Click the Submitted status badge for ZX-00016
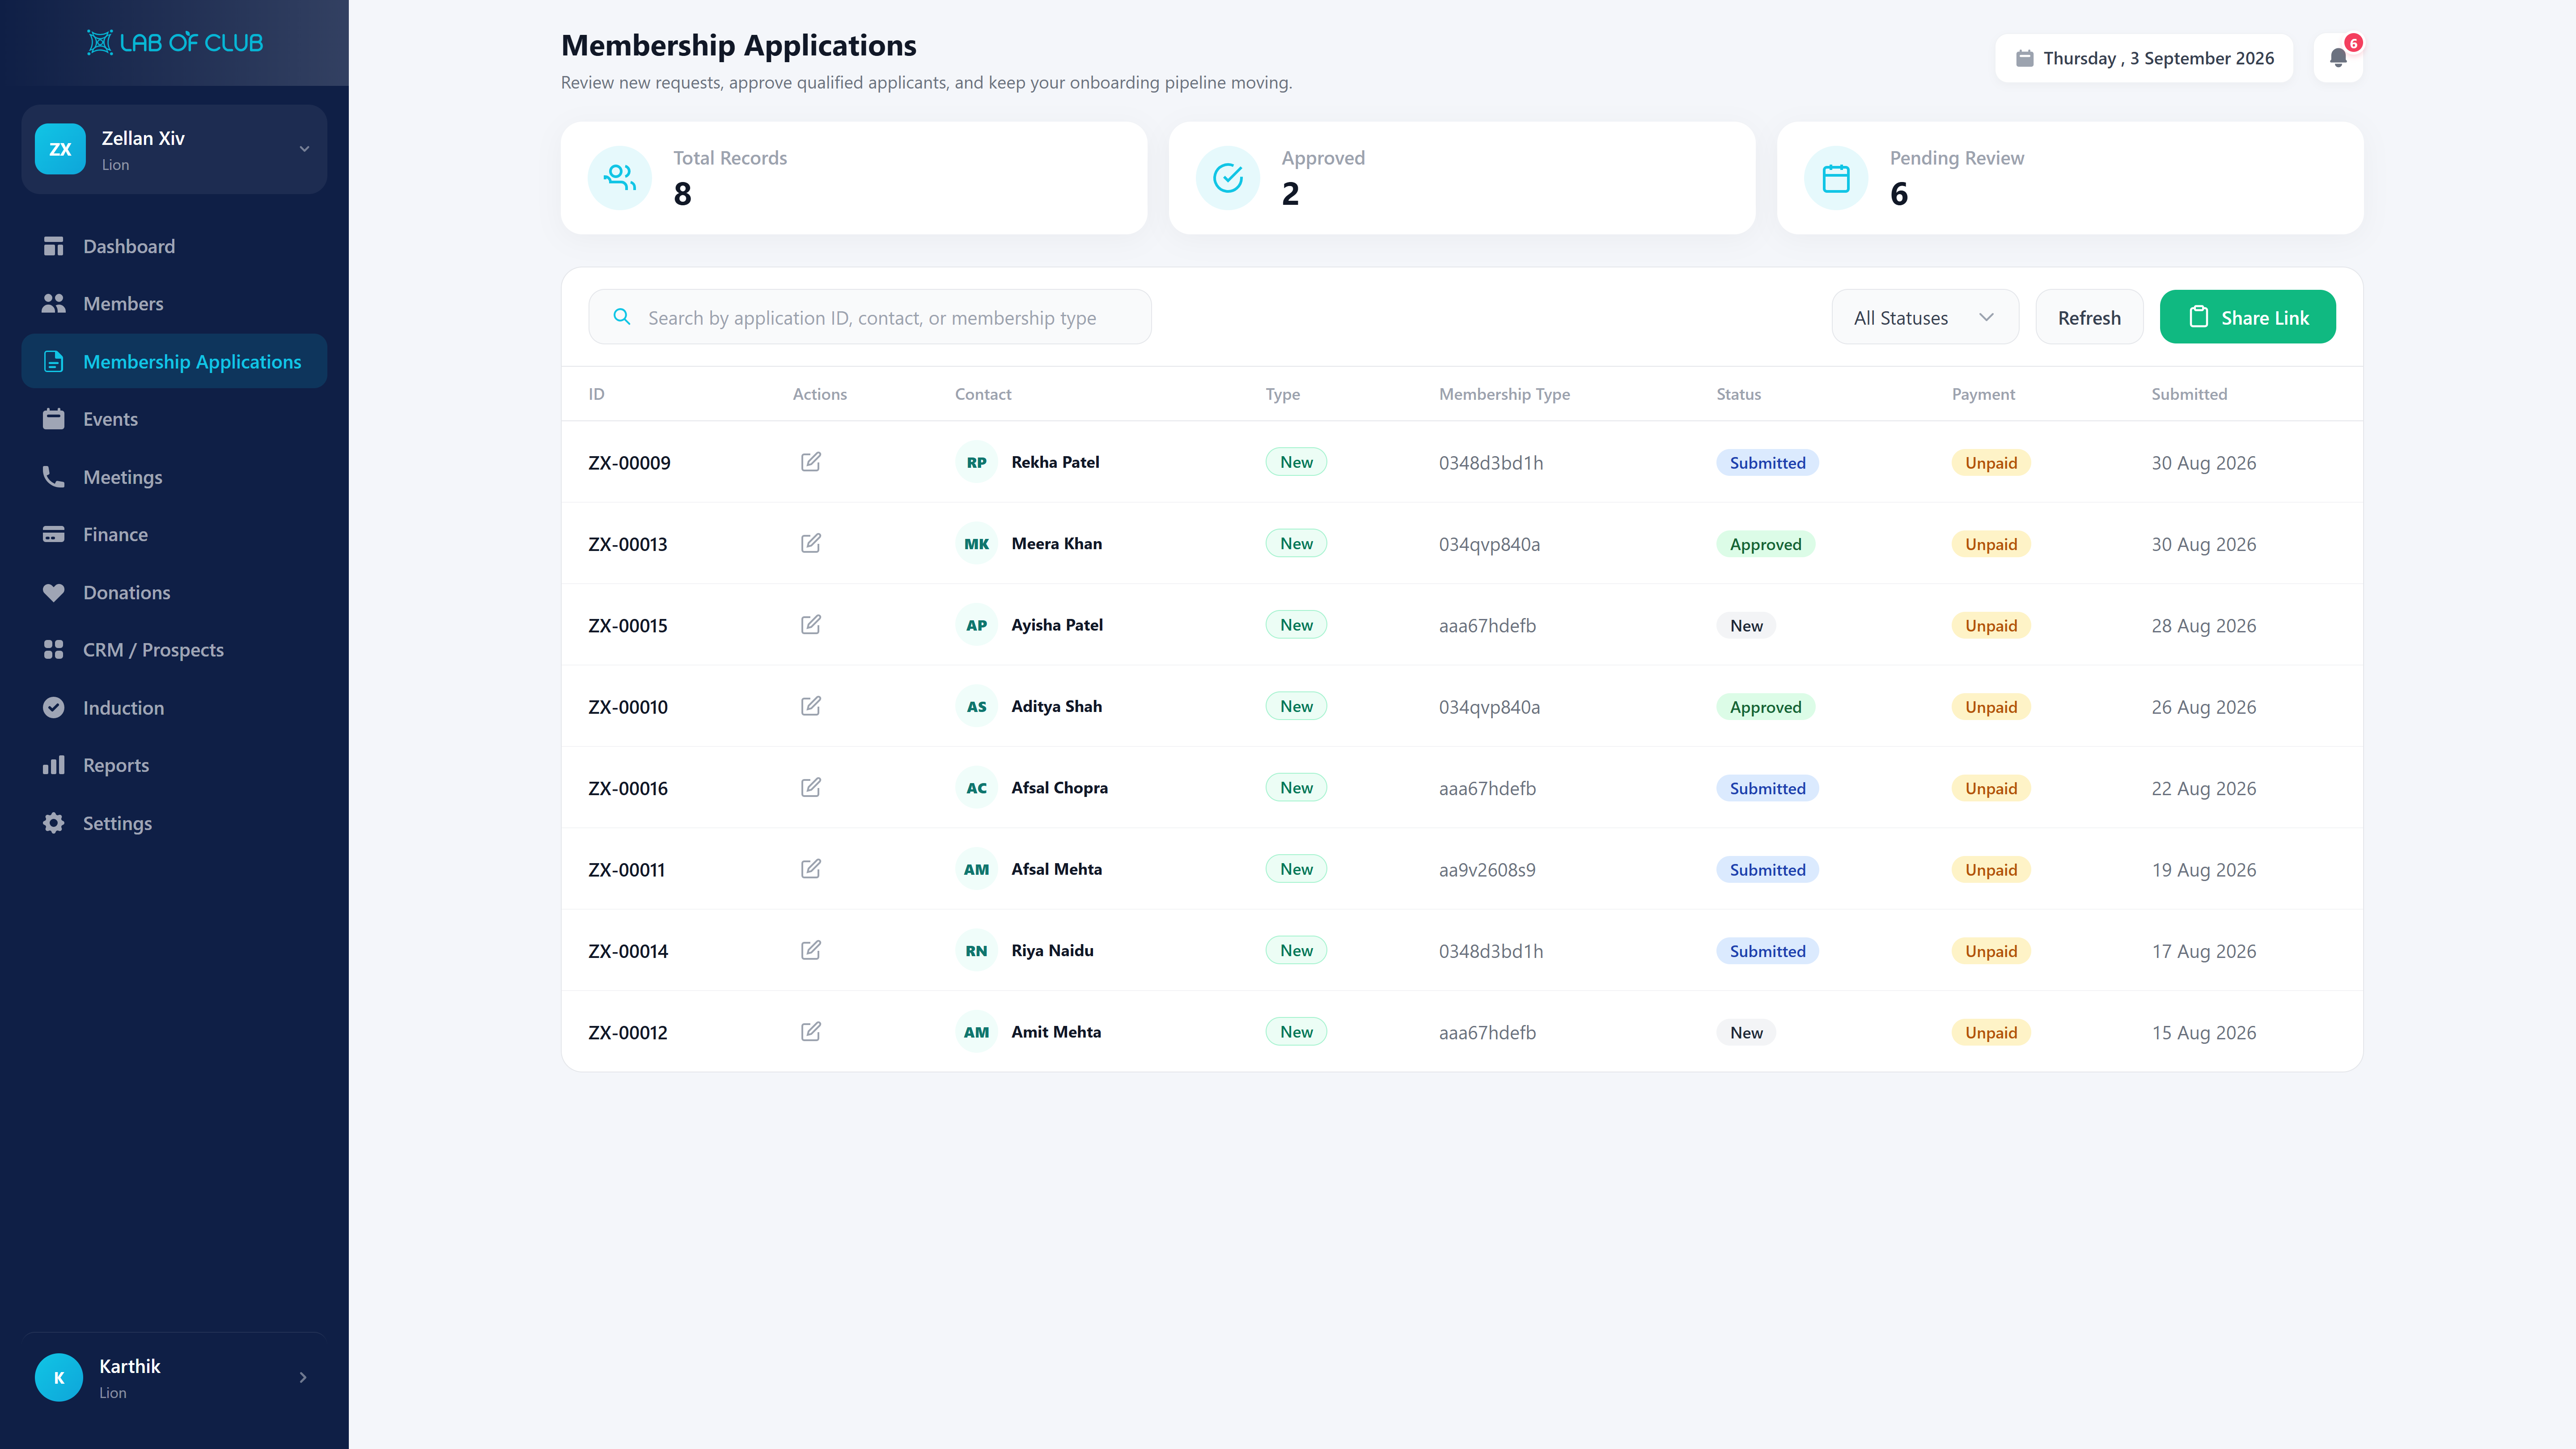Screen dimensions: 2576x1449 (1767, 788)
